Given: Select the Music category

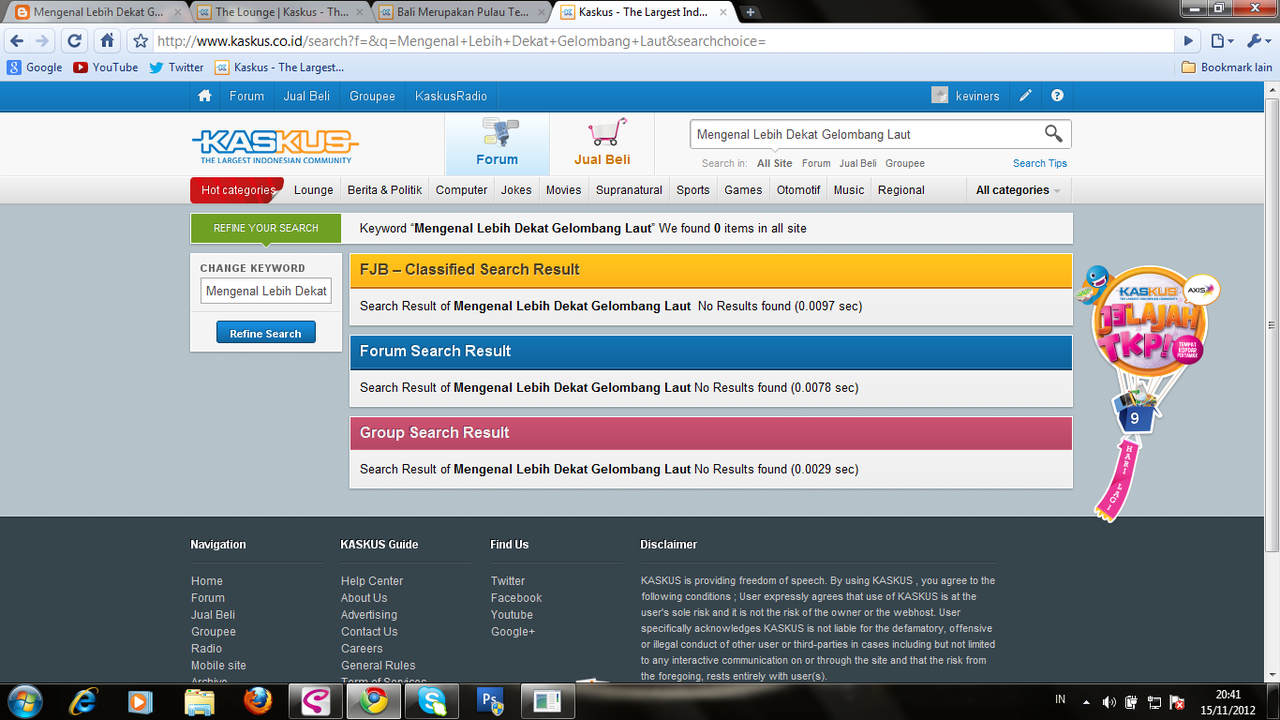Looking at the screenshot, I should 849,190.
